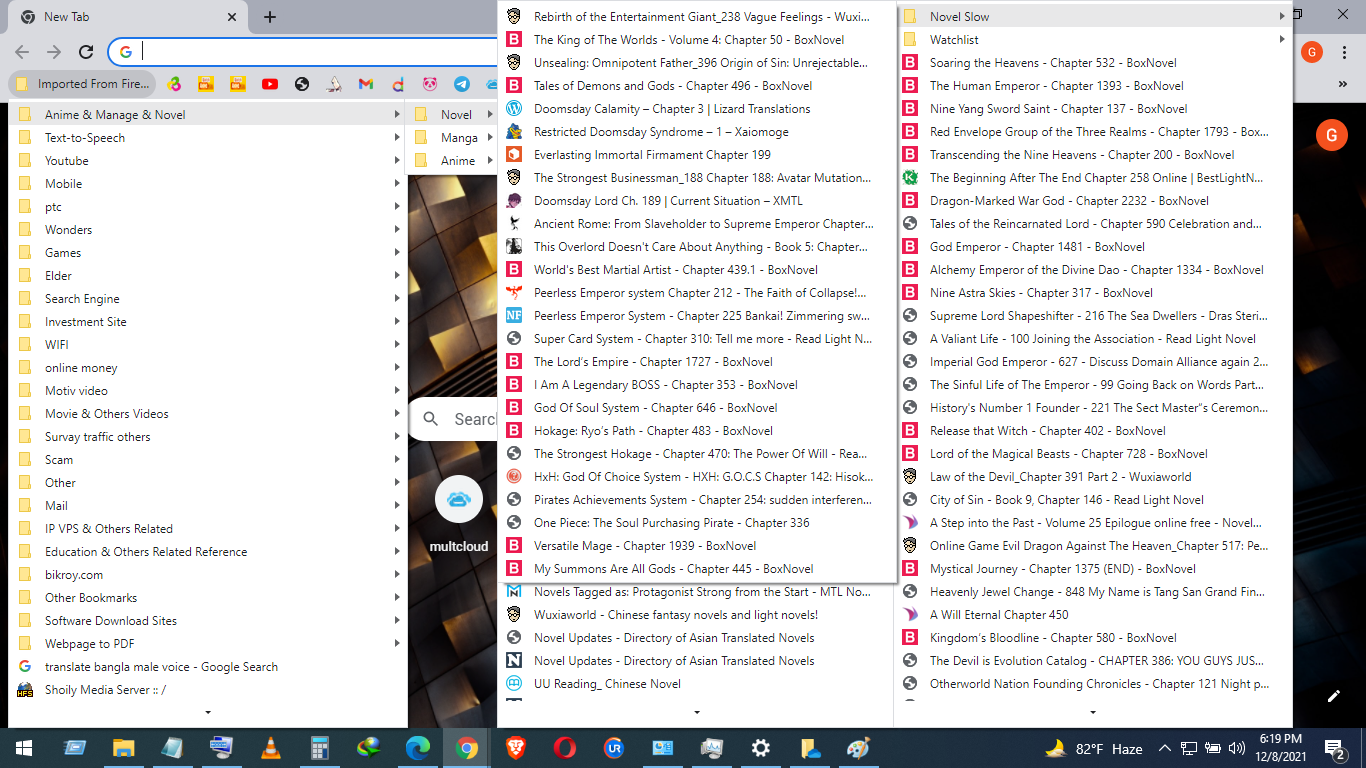
Task: Click the weather 82°F Haze widget
Action: click(x=1093, y=748)
